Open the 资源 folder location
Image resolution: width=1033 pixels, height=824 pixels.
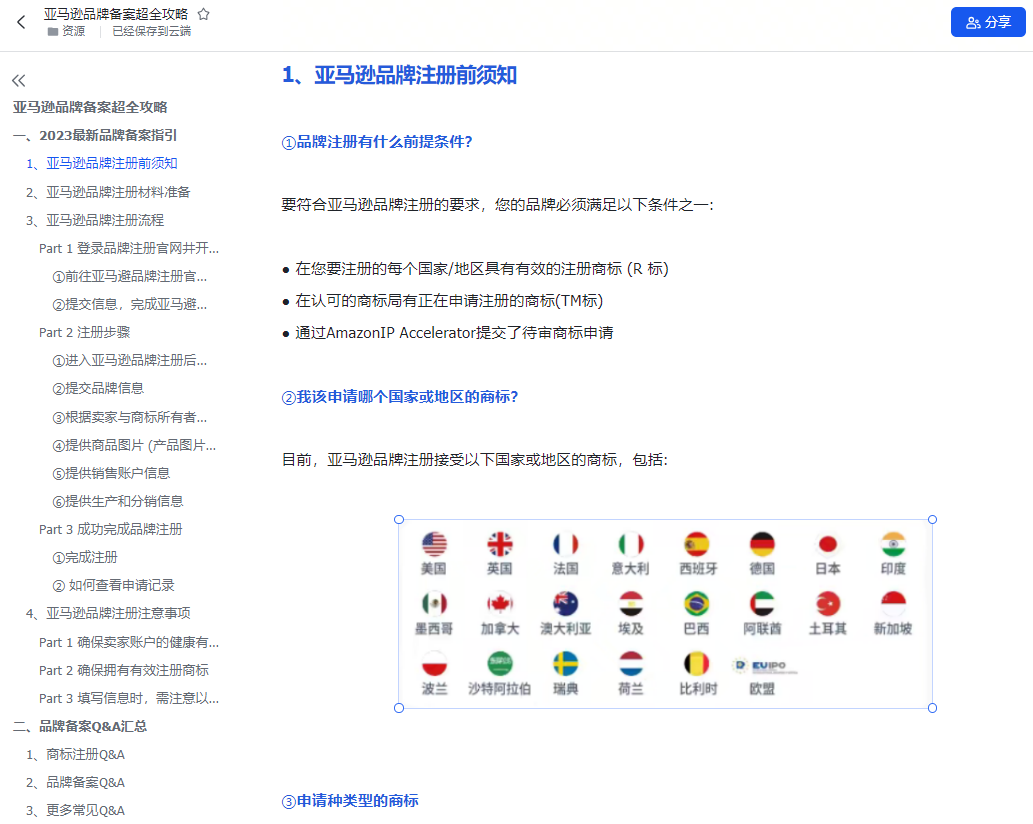tap(67, 31)
